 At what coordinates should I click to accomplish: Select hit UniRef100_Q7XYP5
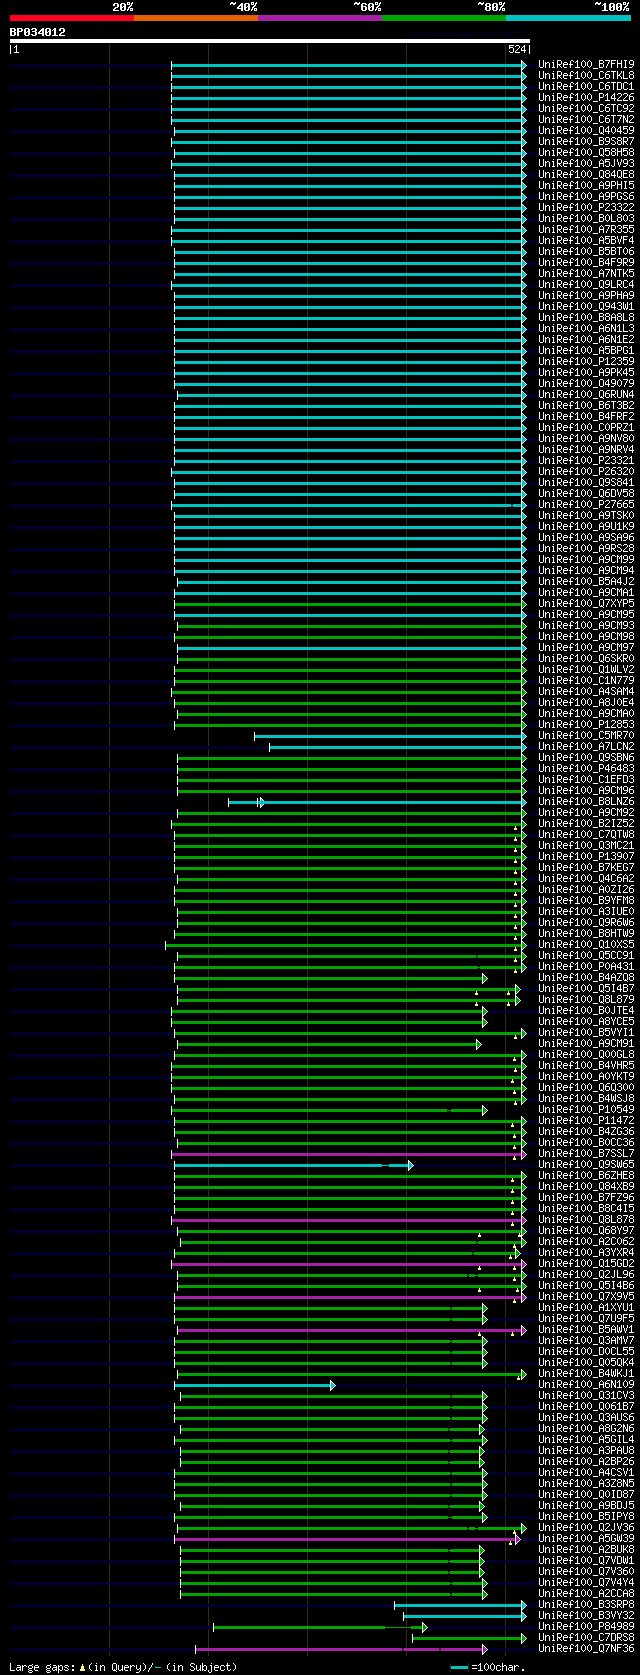[586, 603]
